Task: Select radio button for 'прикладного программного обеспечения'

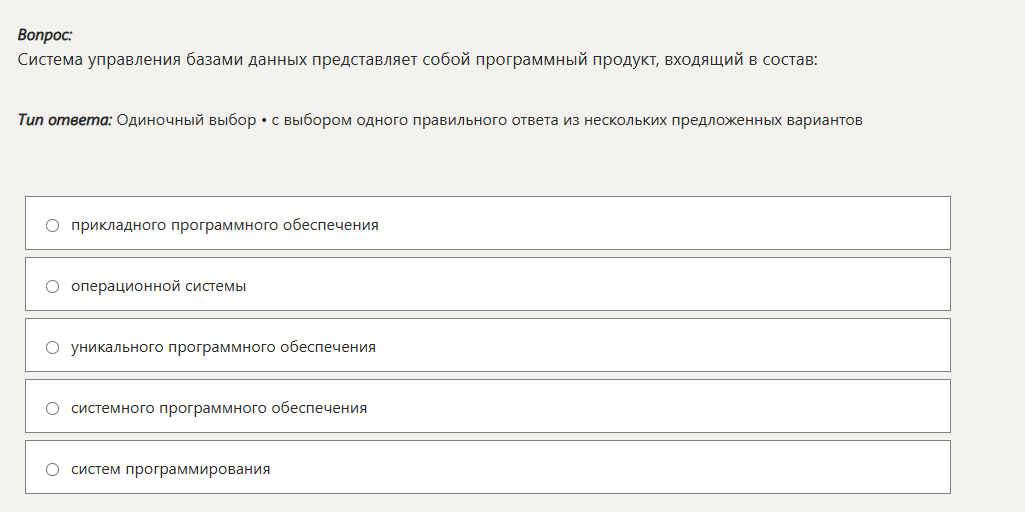Action: [x=53, y=225]
